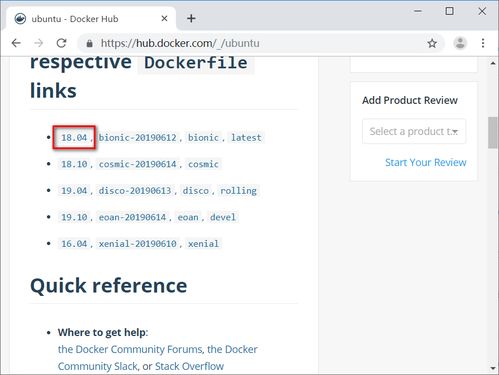
Task: Open the 18.10 tag link
Action: [74, 164]
